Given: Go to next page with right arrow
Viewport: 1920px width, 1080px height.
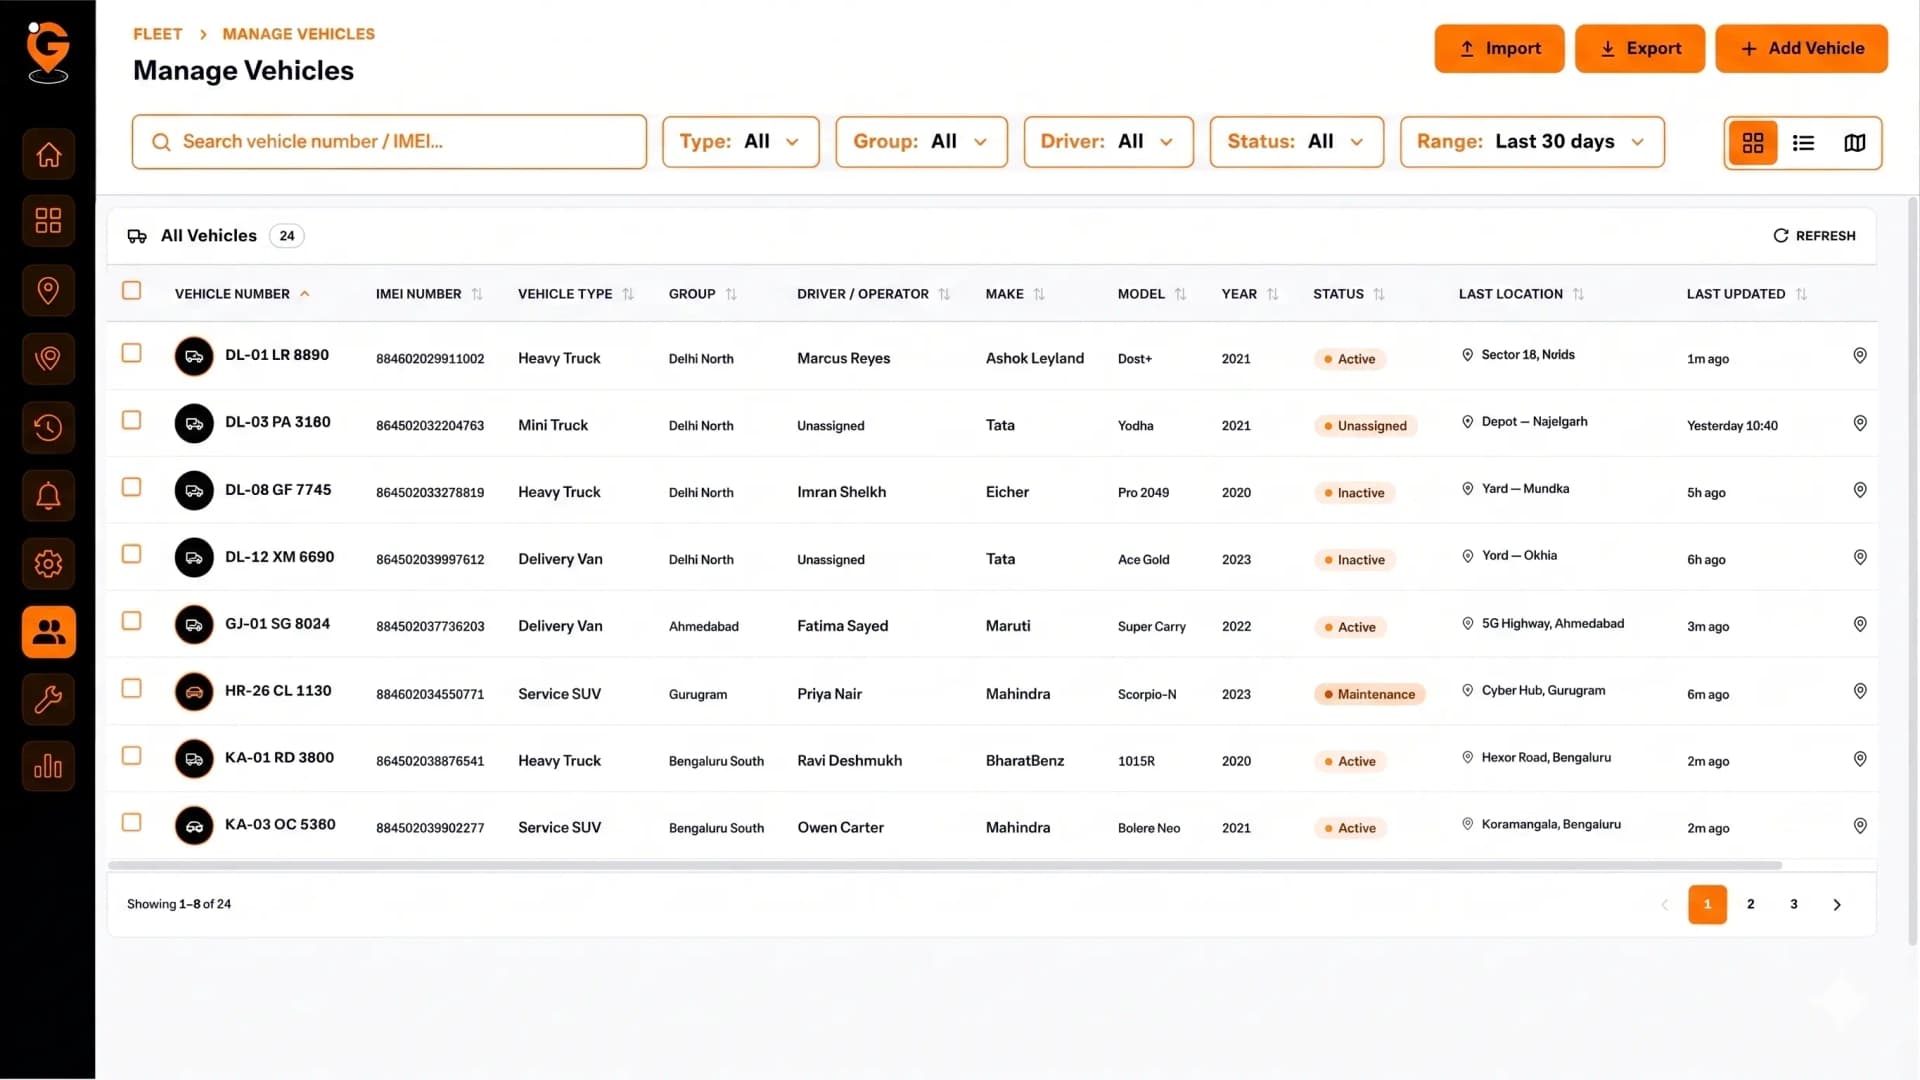Looking at the screenshot, I should click(1836, 905).
